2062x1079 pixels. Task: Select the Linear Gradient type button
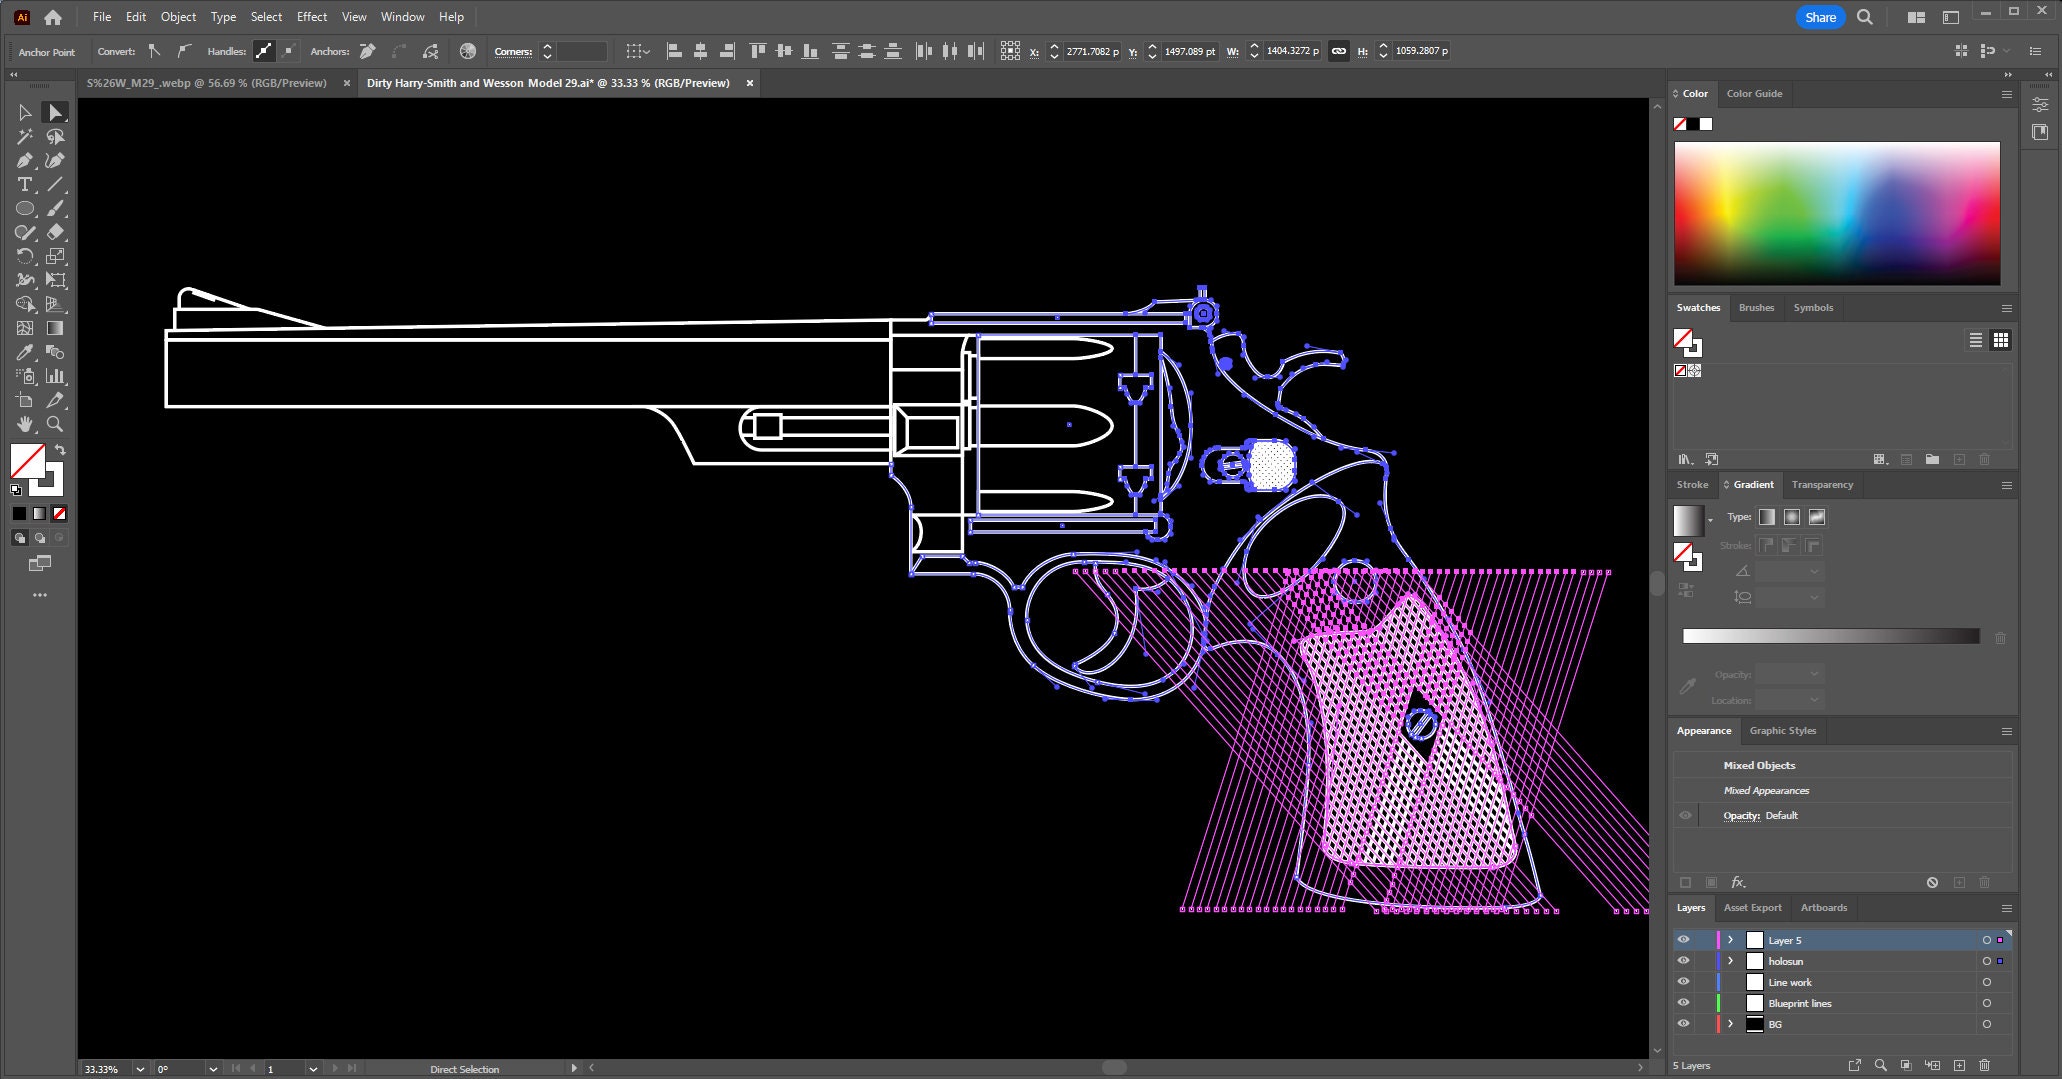point(1767,517)
